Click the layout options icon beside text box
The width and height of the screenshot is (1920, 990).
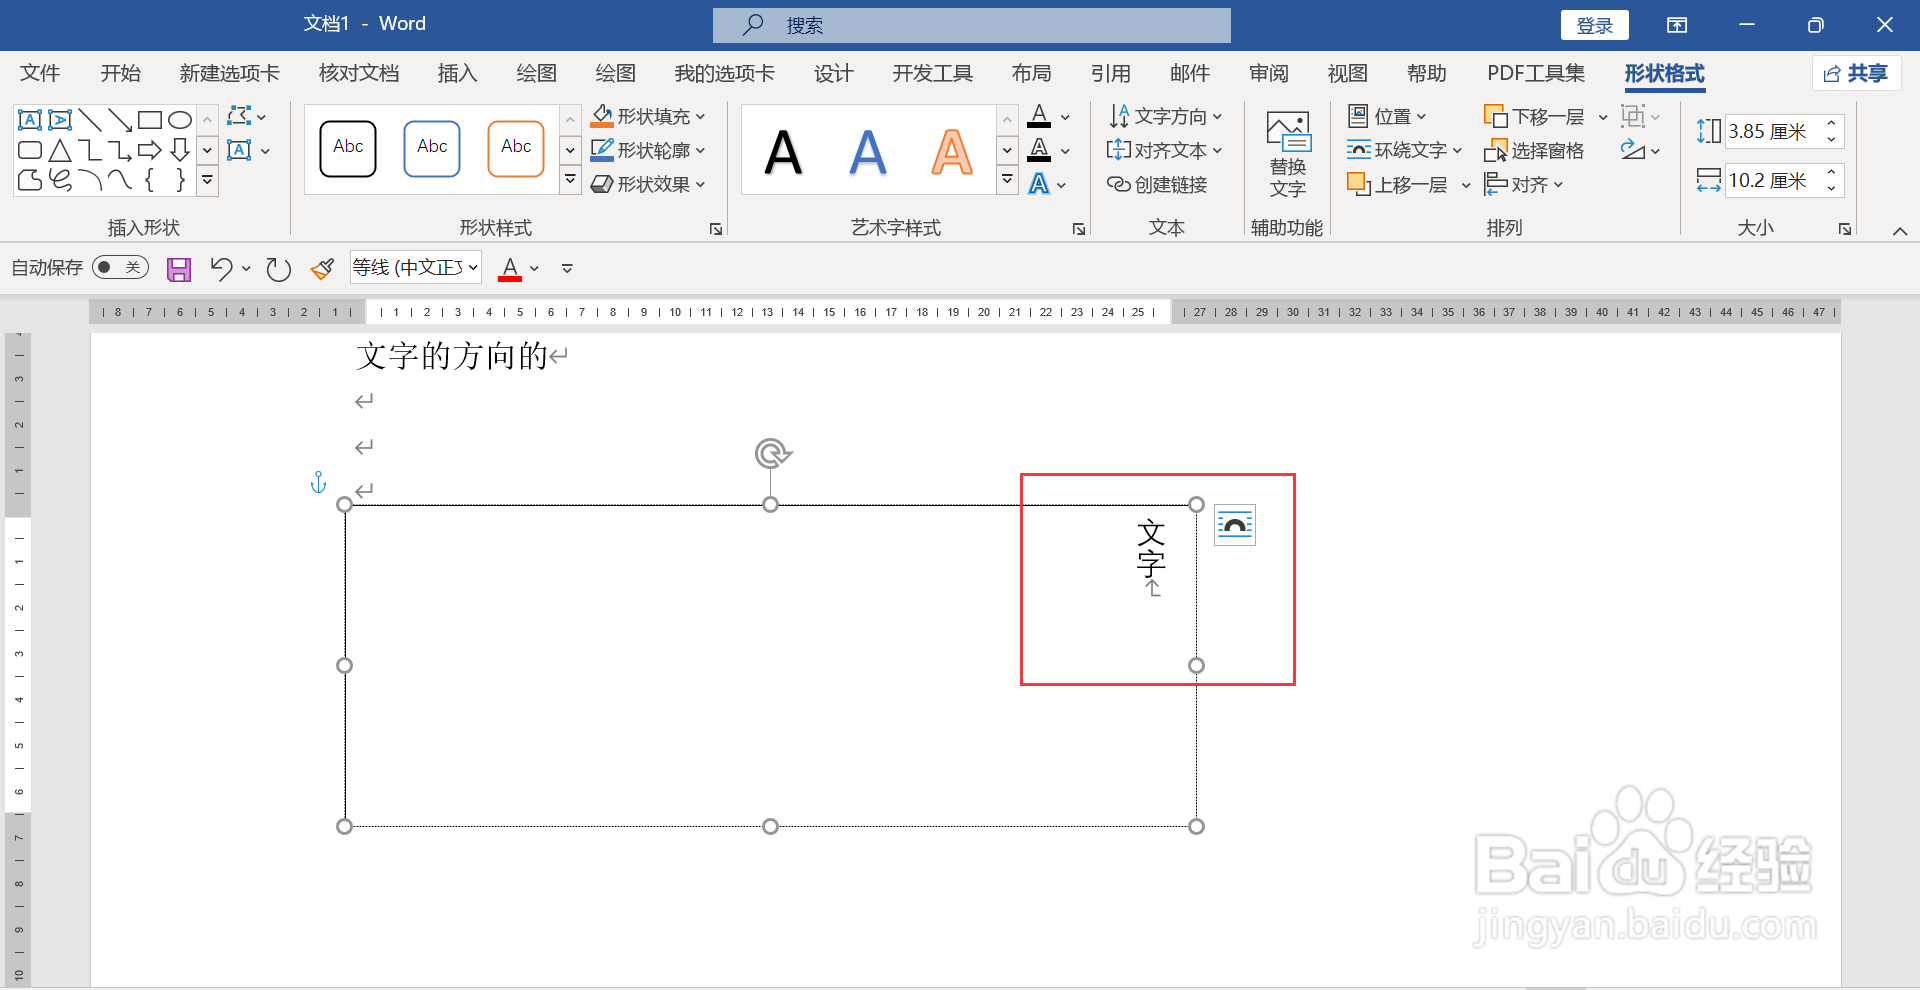(1234, 524)
